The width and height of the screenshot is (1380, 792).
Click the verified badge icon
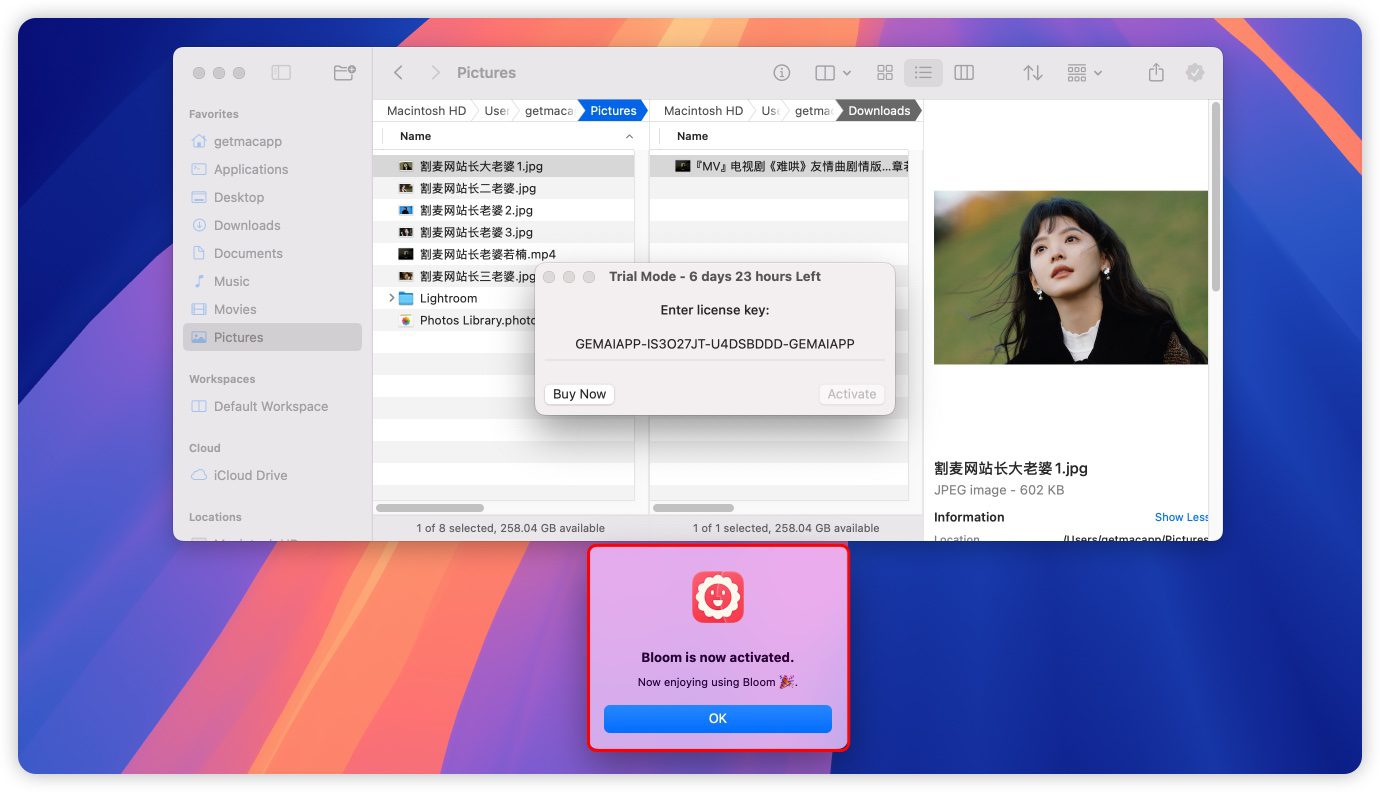pyautogui.click(x=1194, y=73)
